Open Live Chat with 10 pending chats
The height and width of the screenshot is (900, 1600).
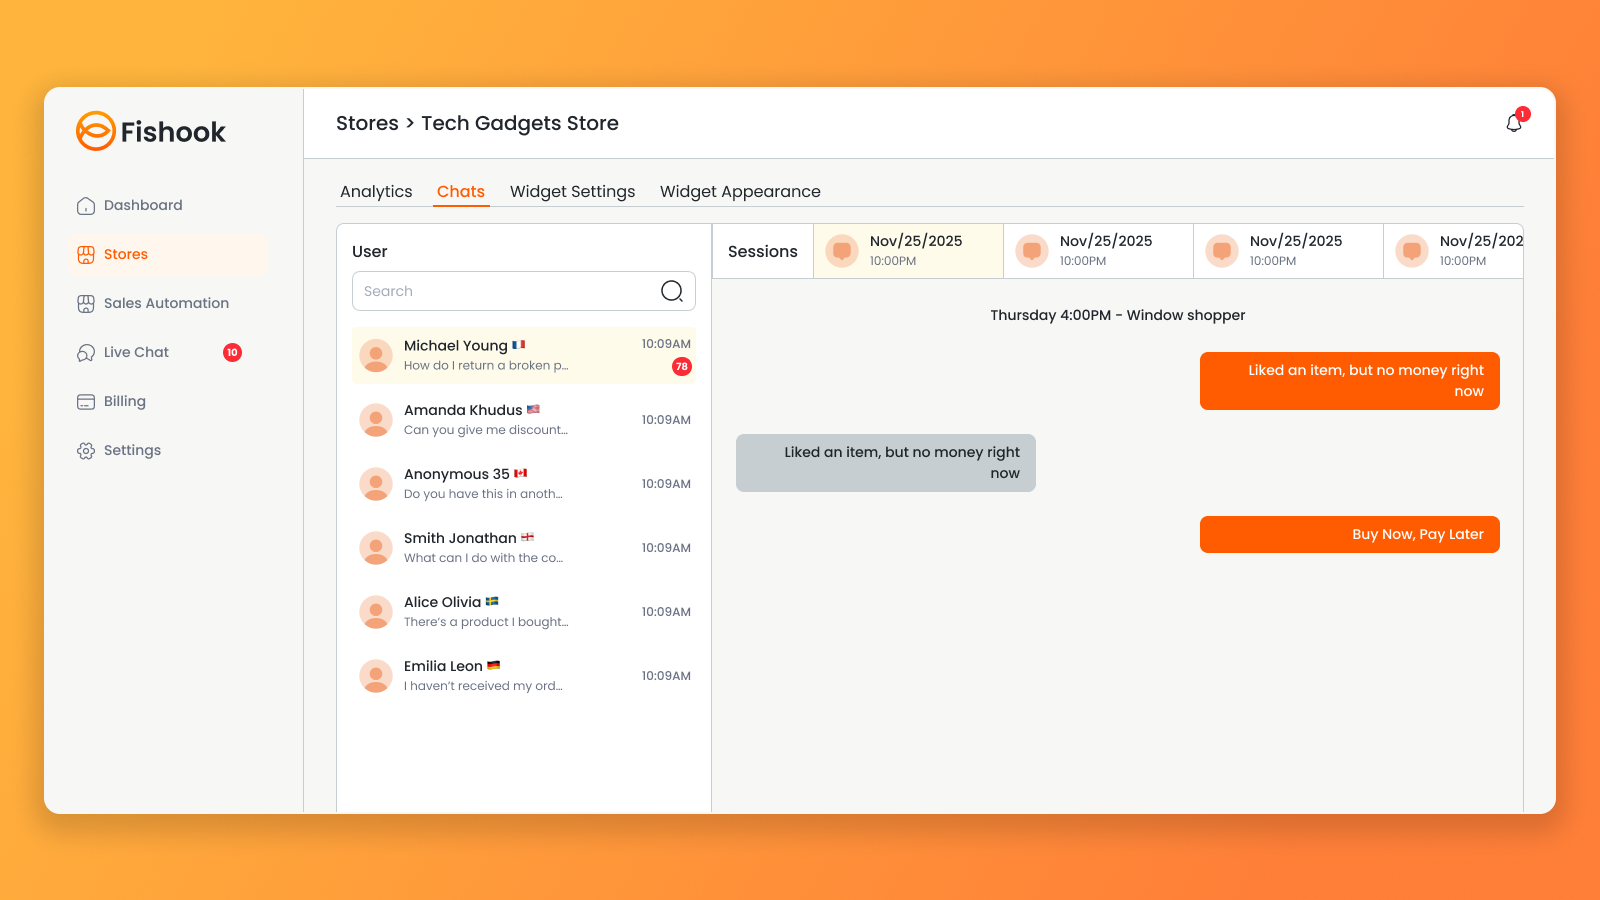[135, 352]
